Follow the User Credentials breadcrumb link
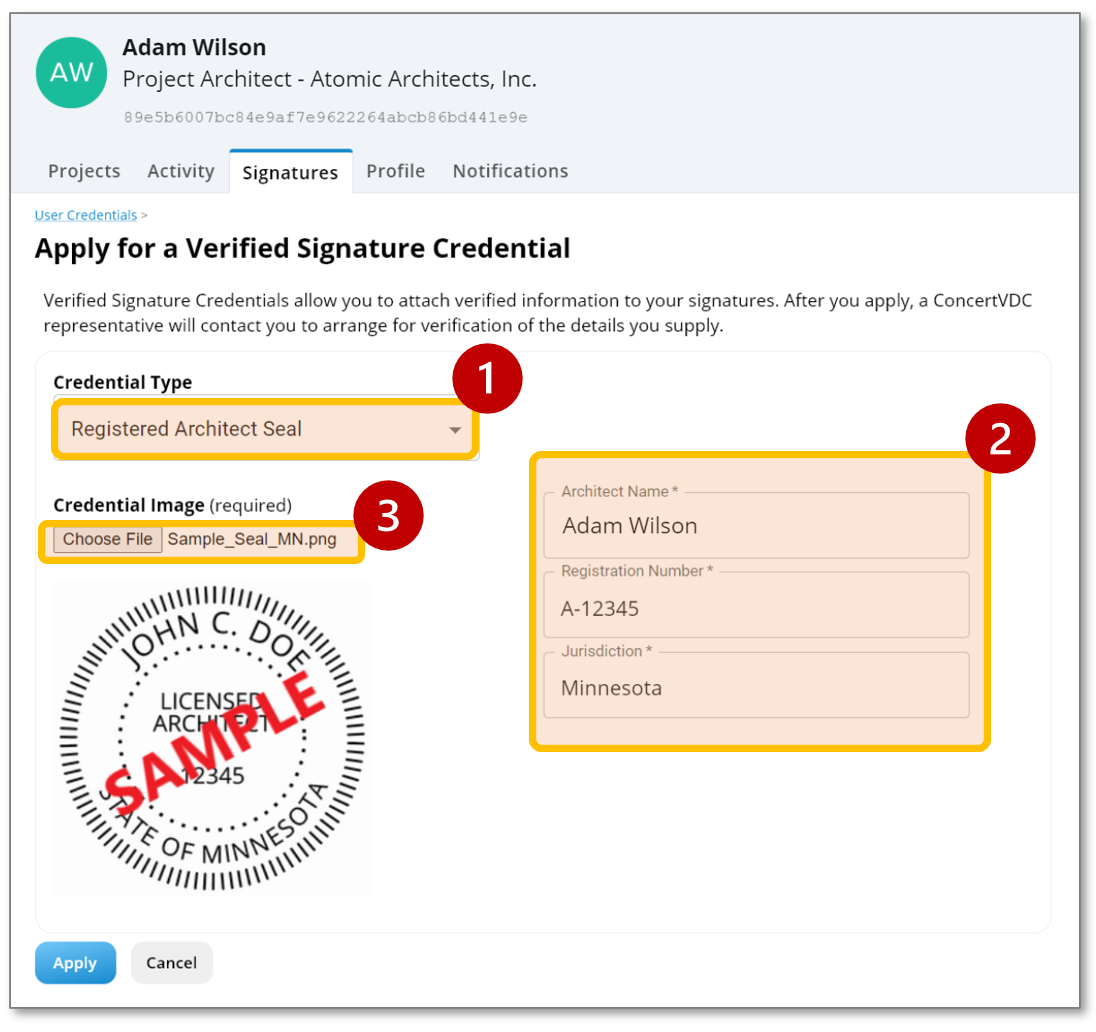The width and height of the screenshot is (1096, 1032). [x=85, y=214]
